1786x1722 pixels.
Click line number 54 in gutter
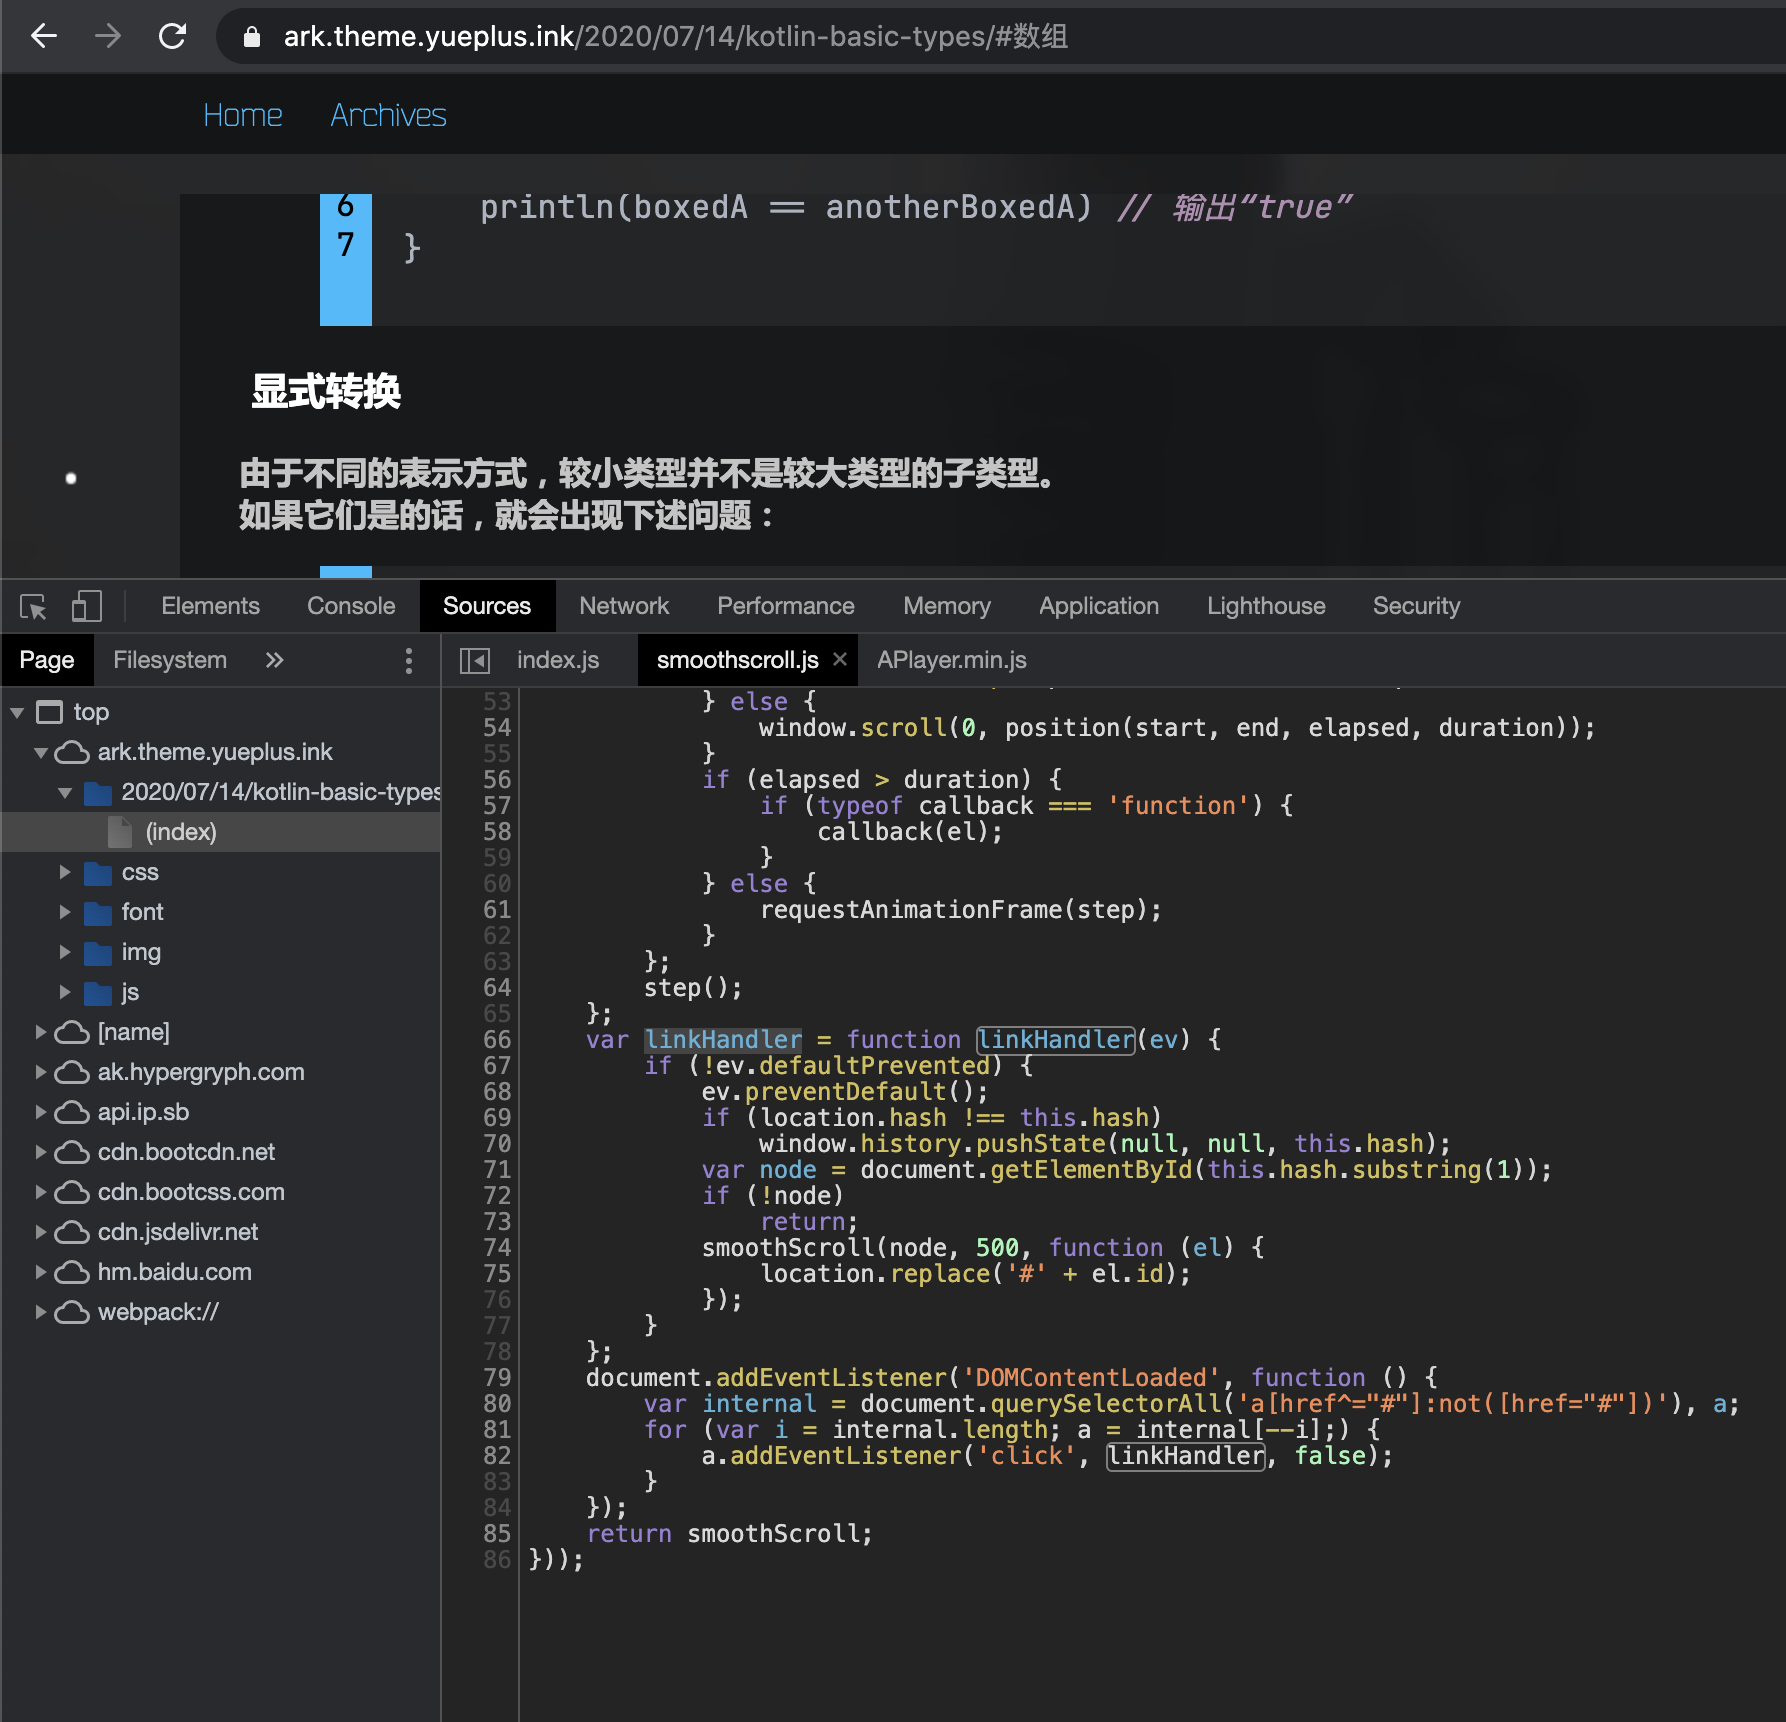pos(497,728)
